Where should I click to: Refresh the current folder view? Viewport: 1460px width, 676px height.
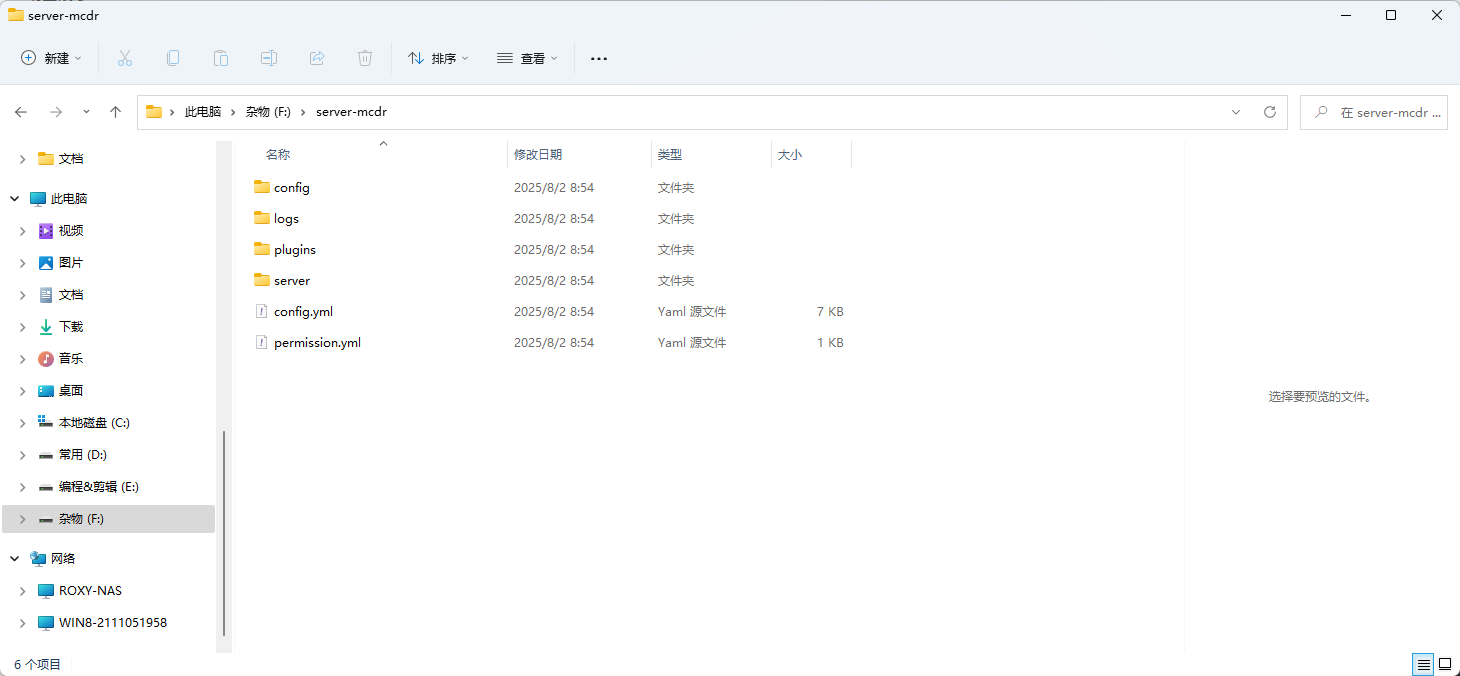coord(1270,112)
